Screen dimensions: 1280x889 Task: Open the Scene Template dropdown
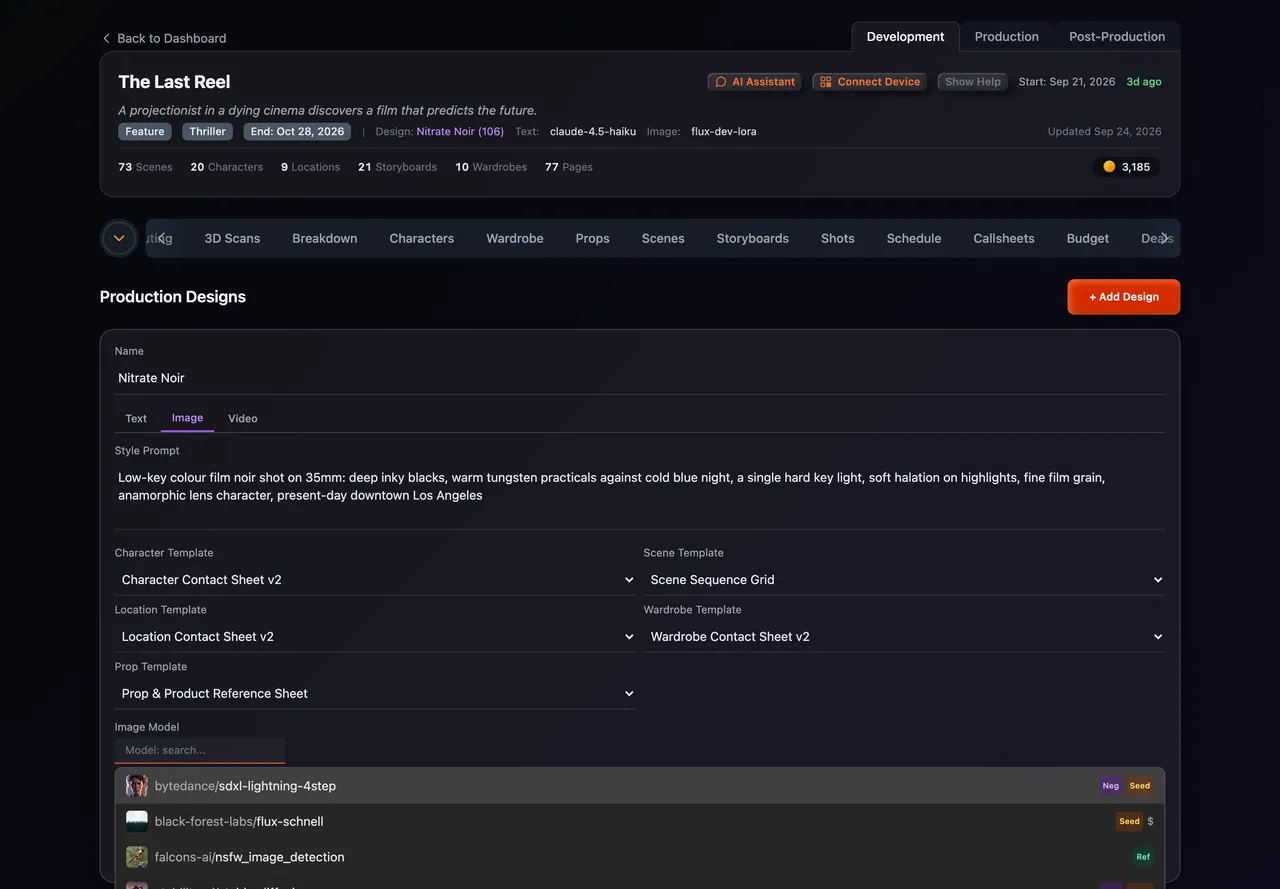904,580
